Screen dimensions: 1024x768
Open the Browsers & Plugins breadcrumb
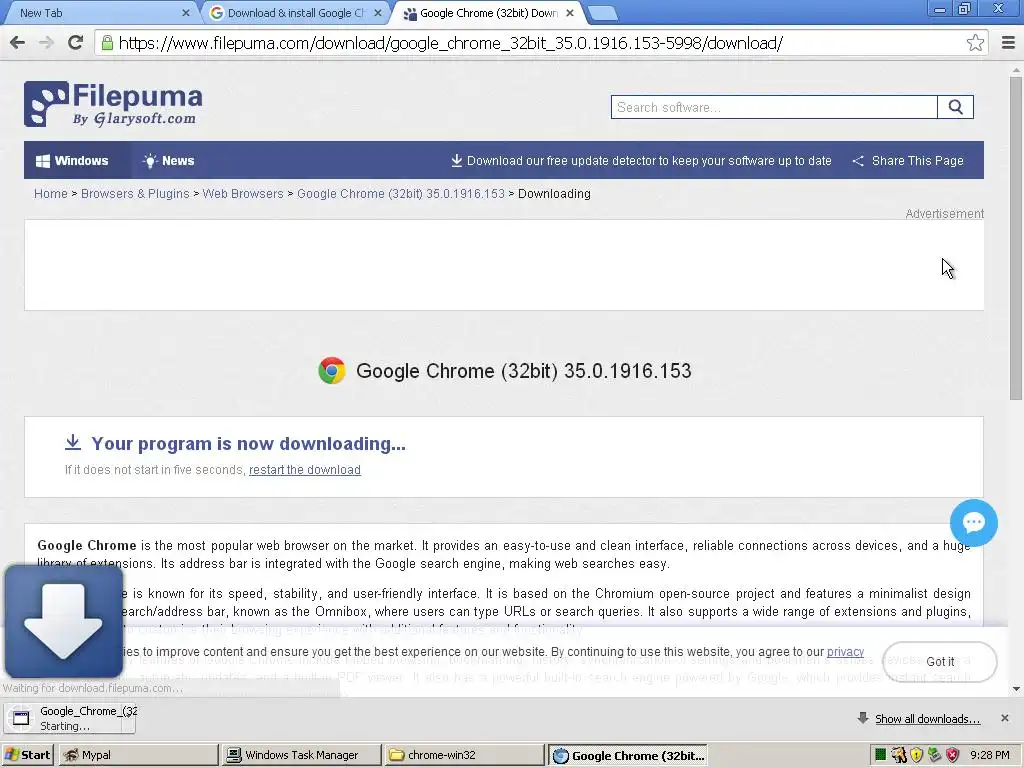135,194
